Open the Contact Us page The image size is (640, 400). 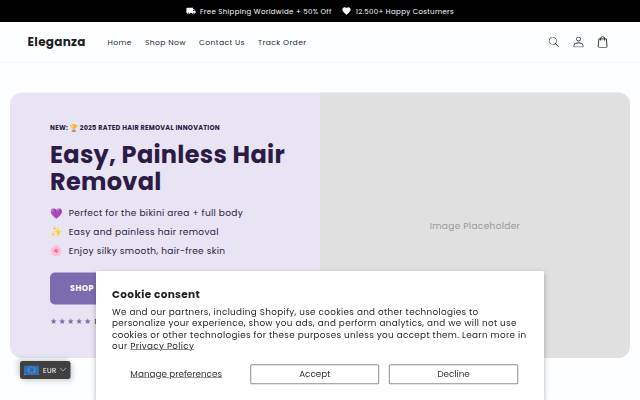click(x=222, y=42)
